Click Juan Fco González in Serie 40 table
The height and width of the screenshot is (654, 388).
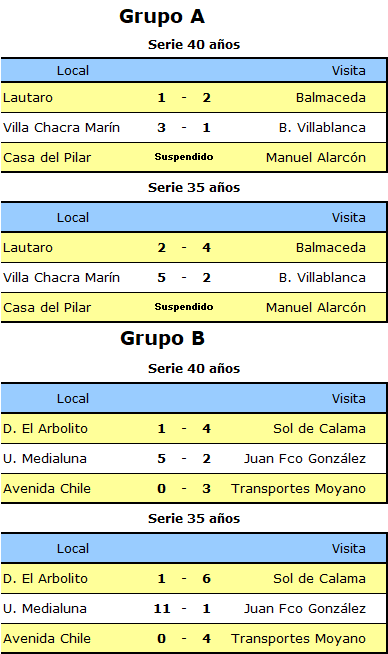tap(305, 459)
